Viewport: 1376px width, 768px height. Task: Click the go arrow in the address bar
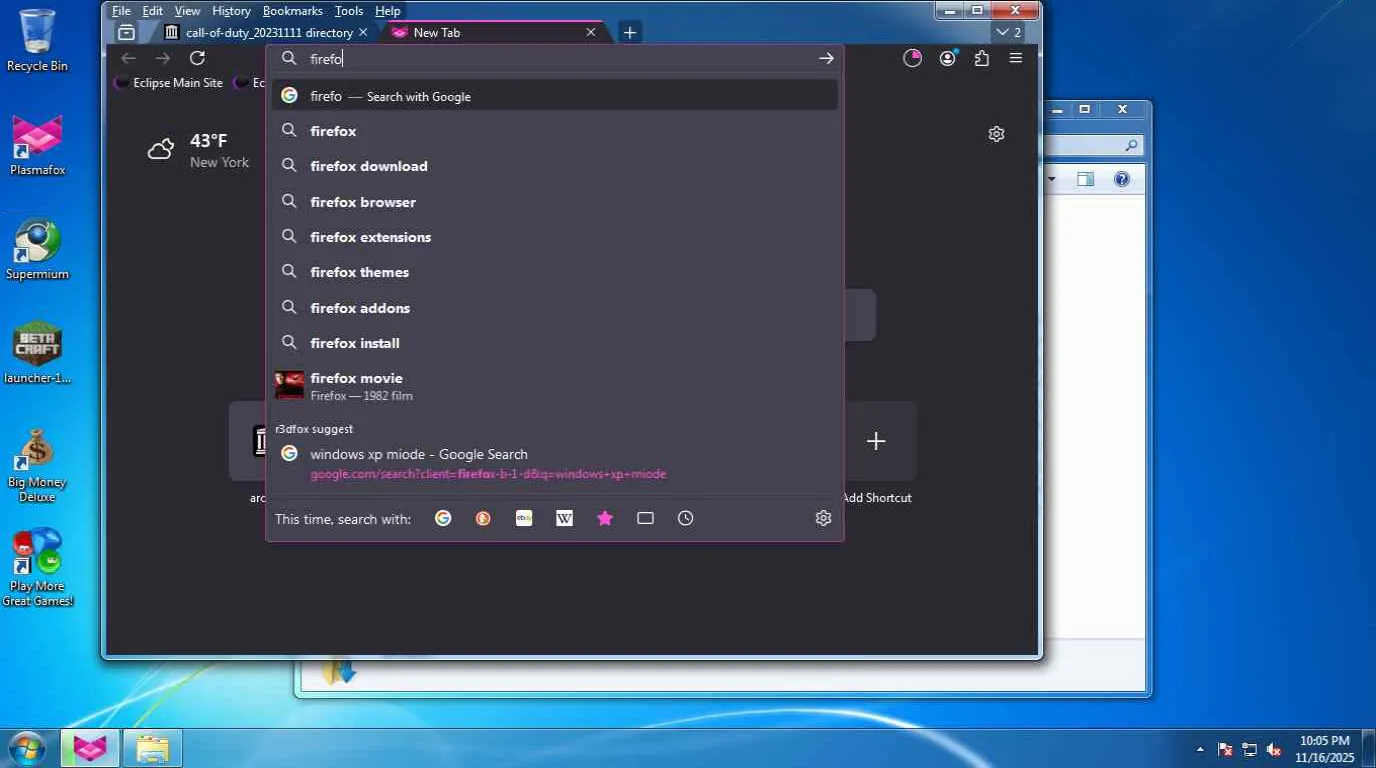coord(826,58)
